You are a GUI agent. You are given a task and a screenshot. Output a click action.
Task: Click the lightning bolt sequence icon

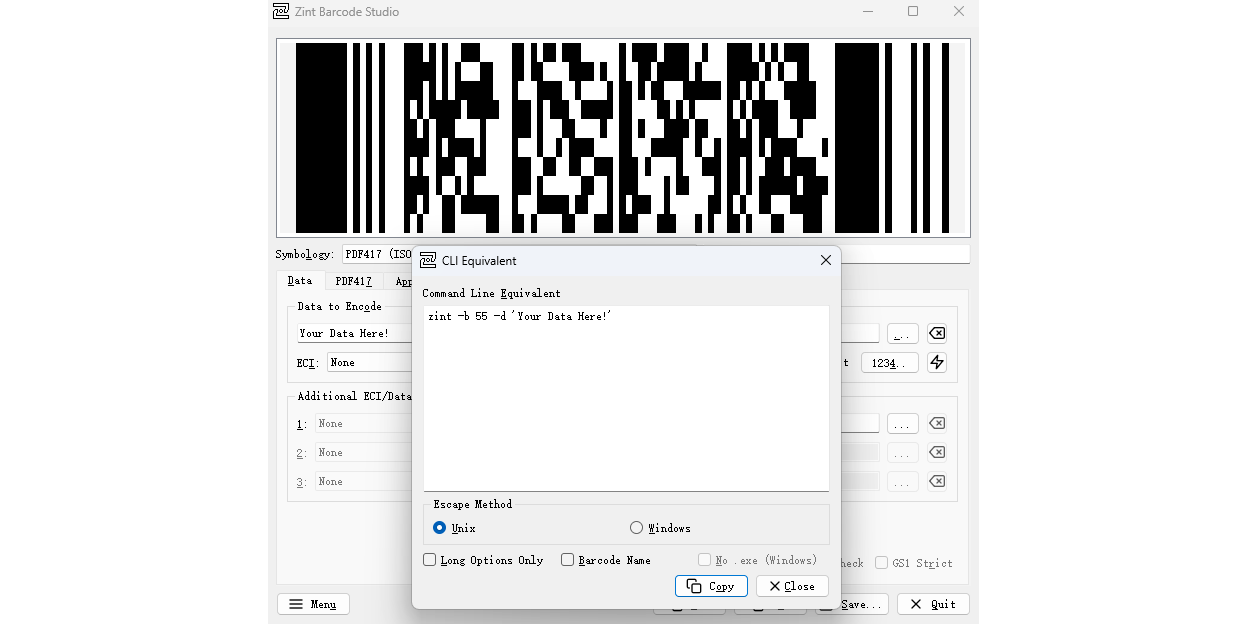click(936, 362)
